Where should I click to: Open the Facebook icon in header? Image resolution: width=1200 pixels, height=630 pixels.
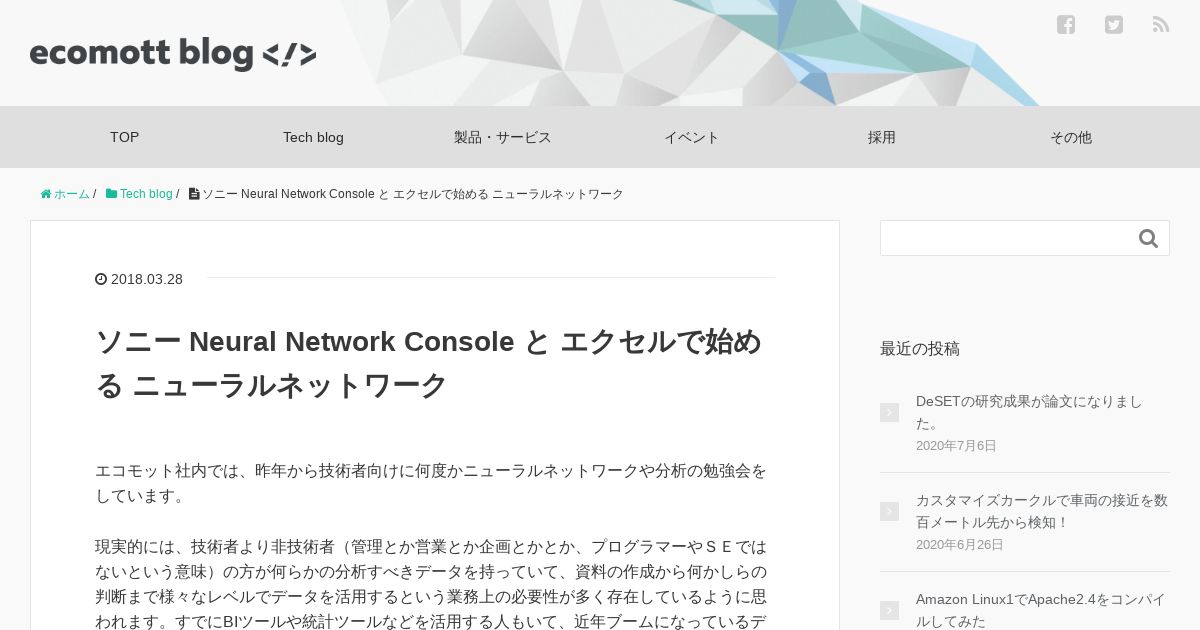click(1066, 25)
